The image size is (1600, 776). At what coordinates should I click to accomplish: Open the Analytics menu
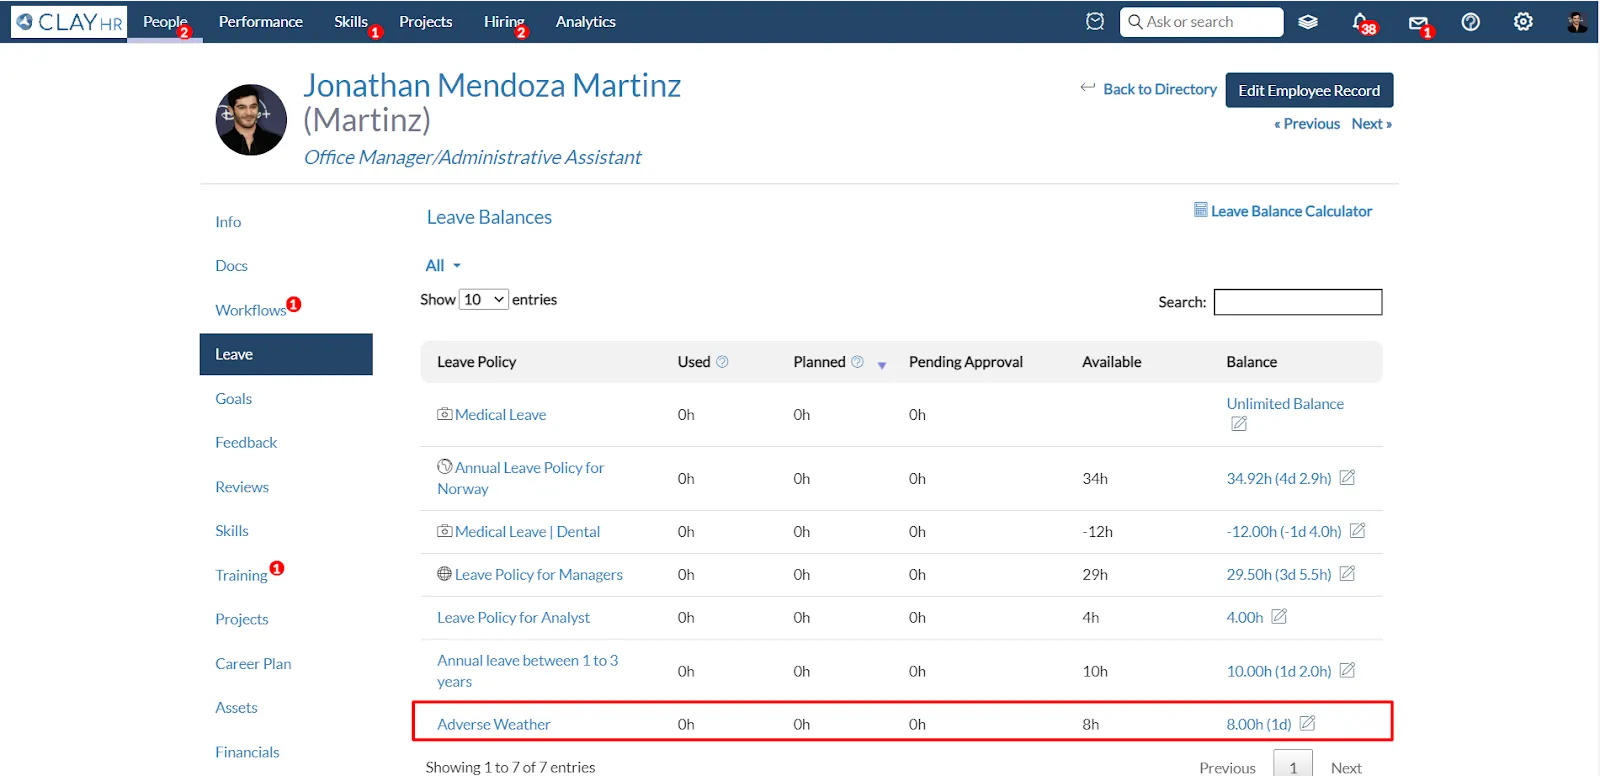pos(586,22)
